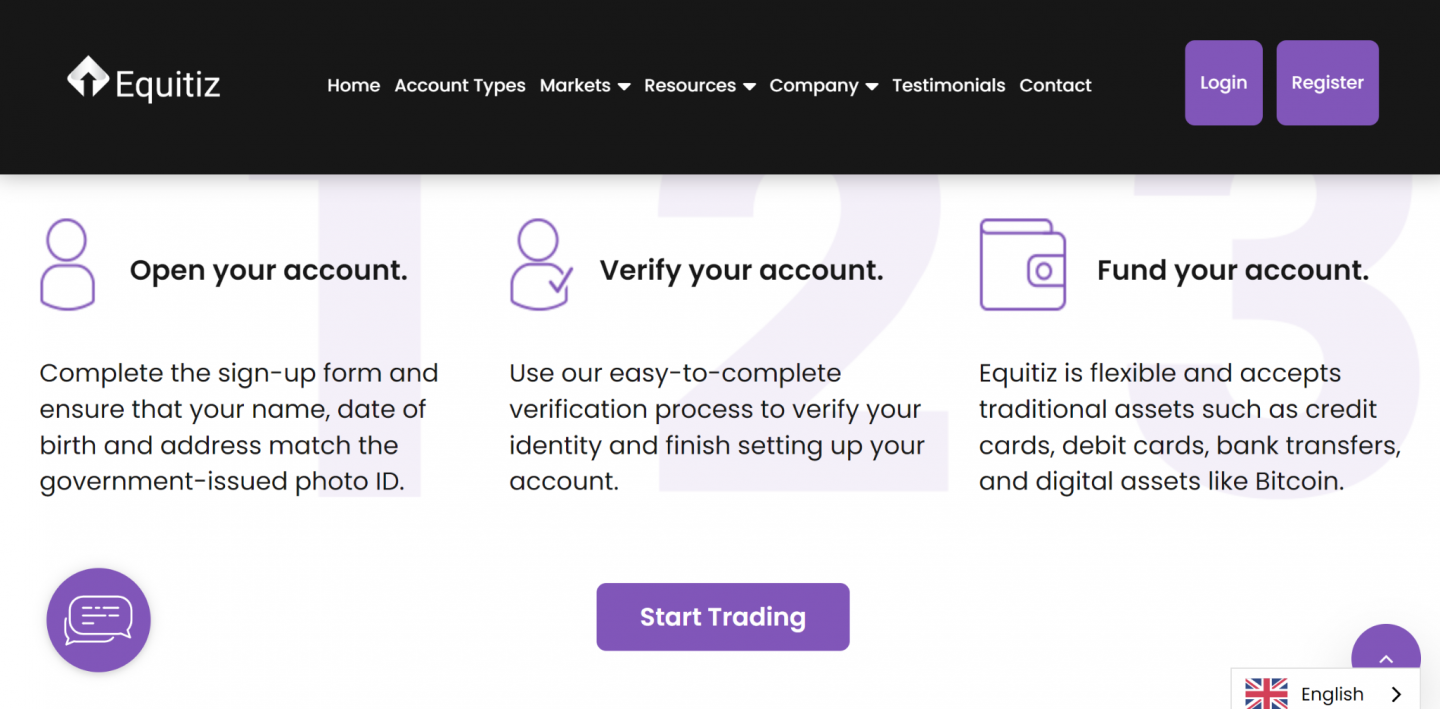Image resolution: width=1440 pixels, height=709 pixels.
Task: Select the 'Fund your account' wallet icon
Action: (x=1022, y=263)
